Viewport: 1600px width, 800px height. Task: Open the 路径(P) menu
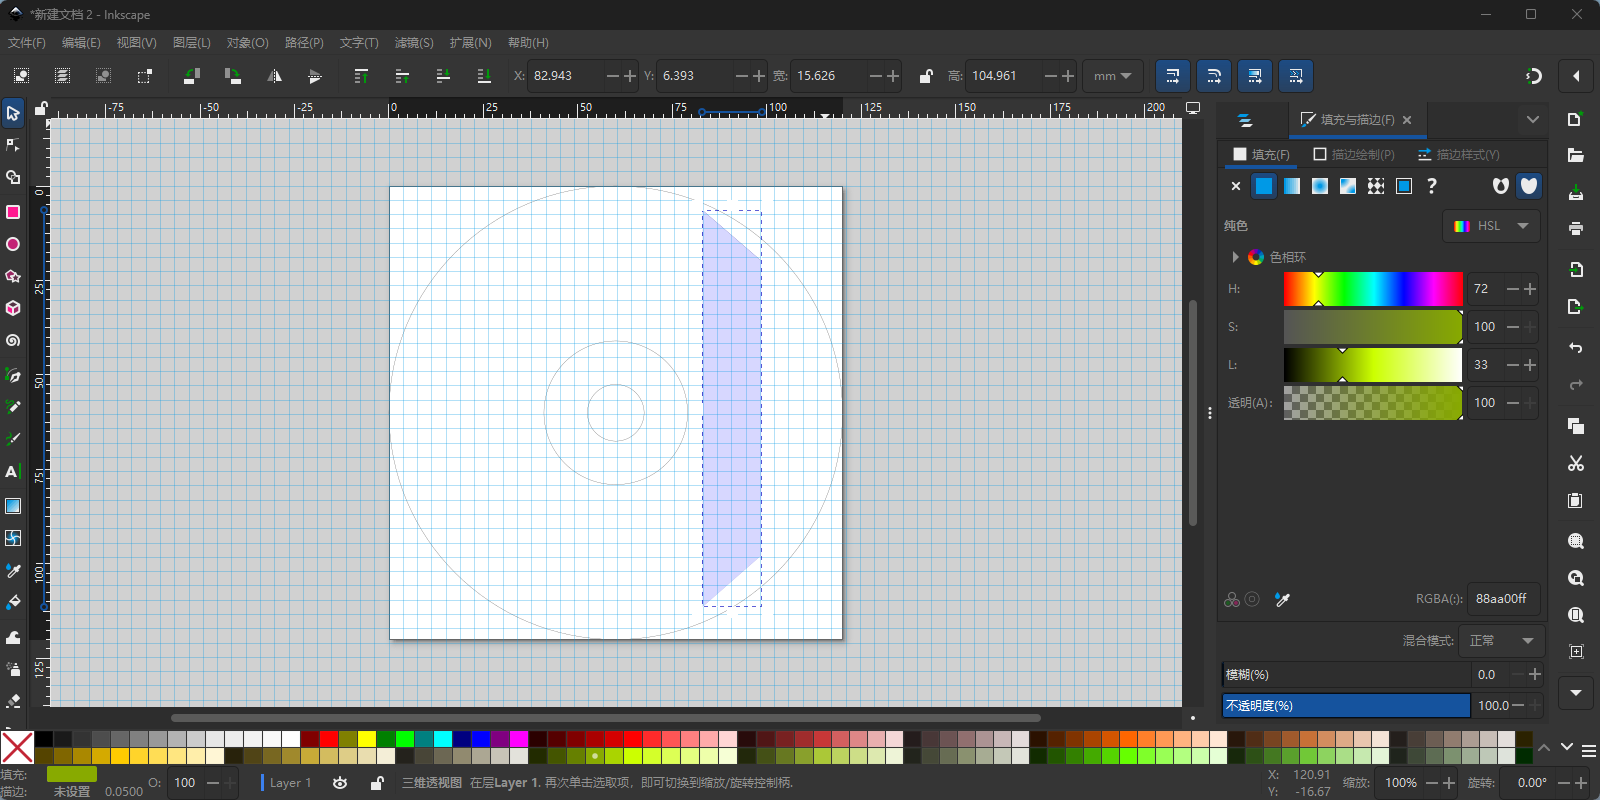tap(304, 43)
